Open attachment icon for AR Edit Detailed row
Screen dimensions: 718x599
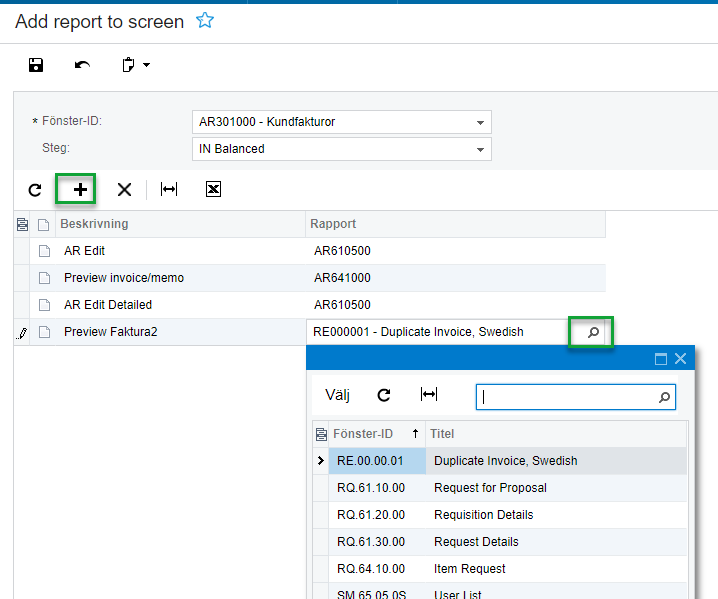point(44,305)
